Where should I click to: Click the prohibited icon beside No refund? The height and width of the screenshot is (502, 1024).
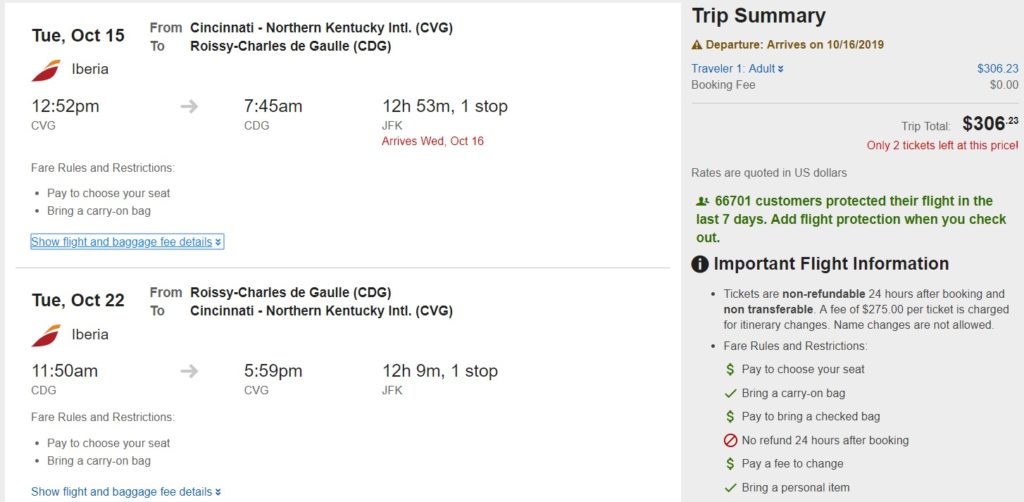tap(731, 440)
